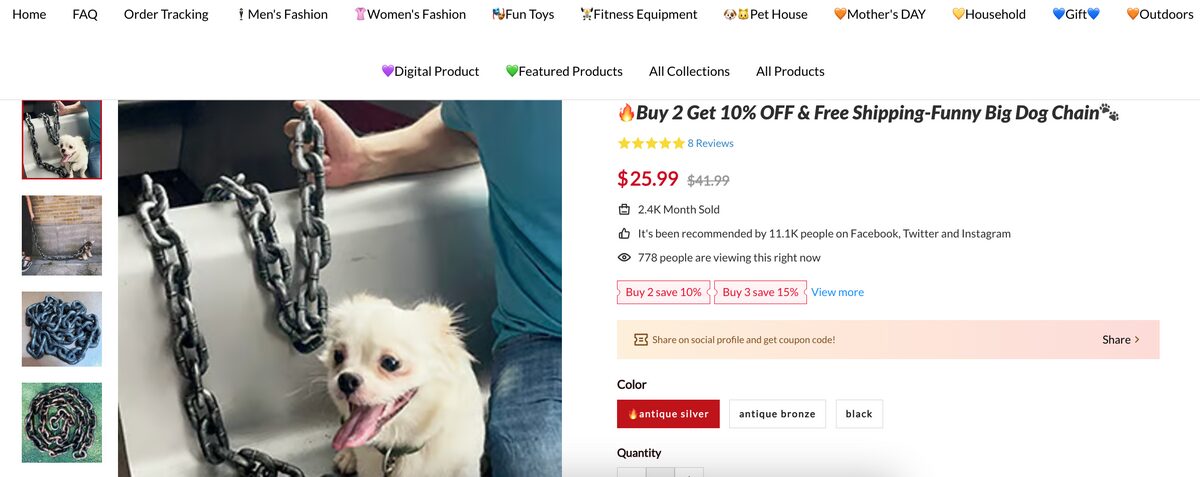Click the Buy 3 save 15% tag
1200x477 pixels.
[x=760, y=292]
